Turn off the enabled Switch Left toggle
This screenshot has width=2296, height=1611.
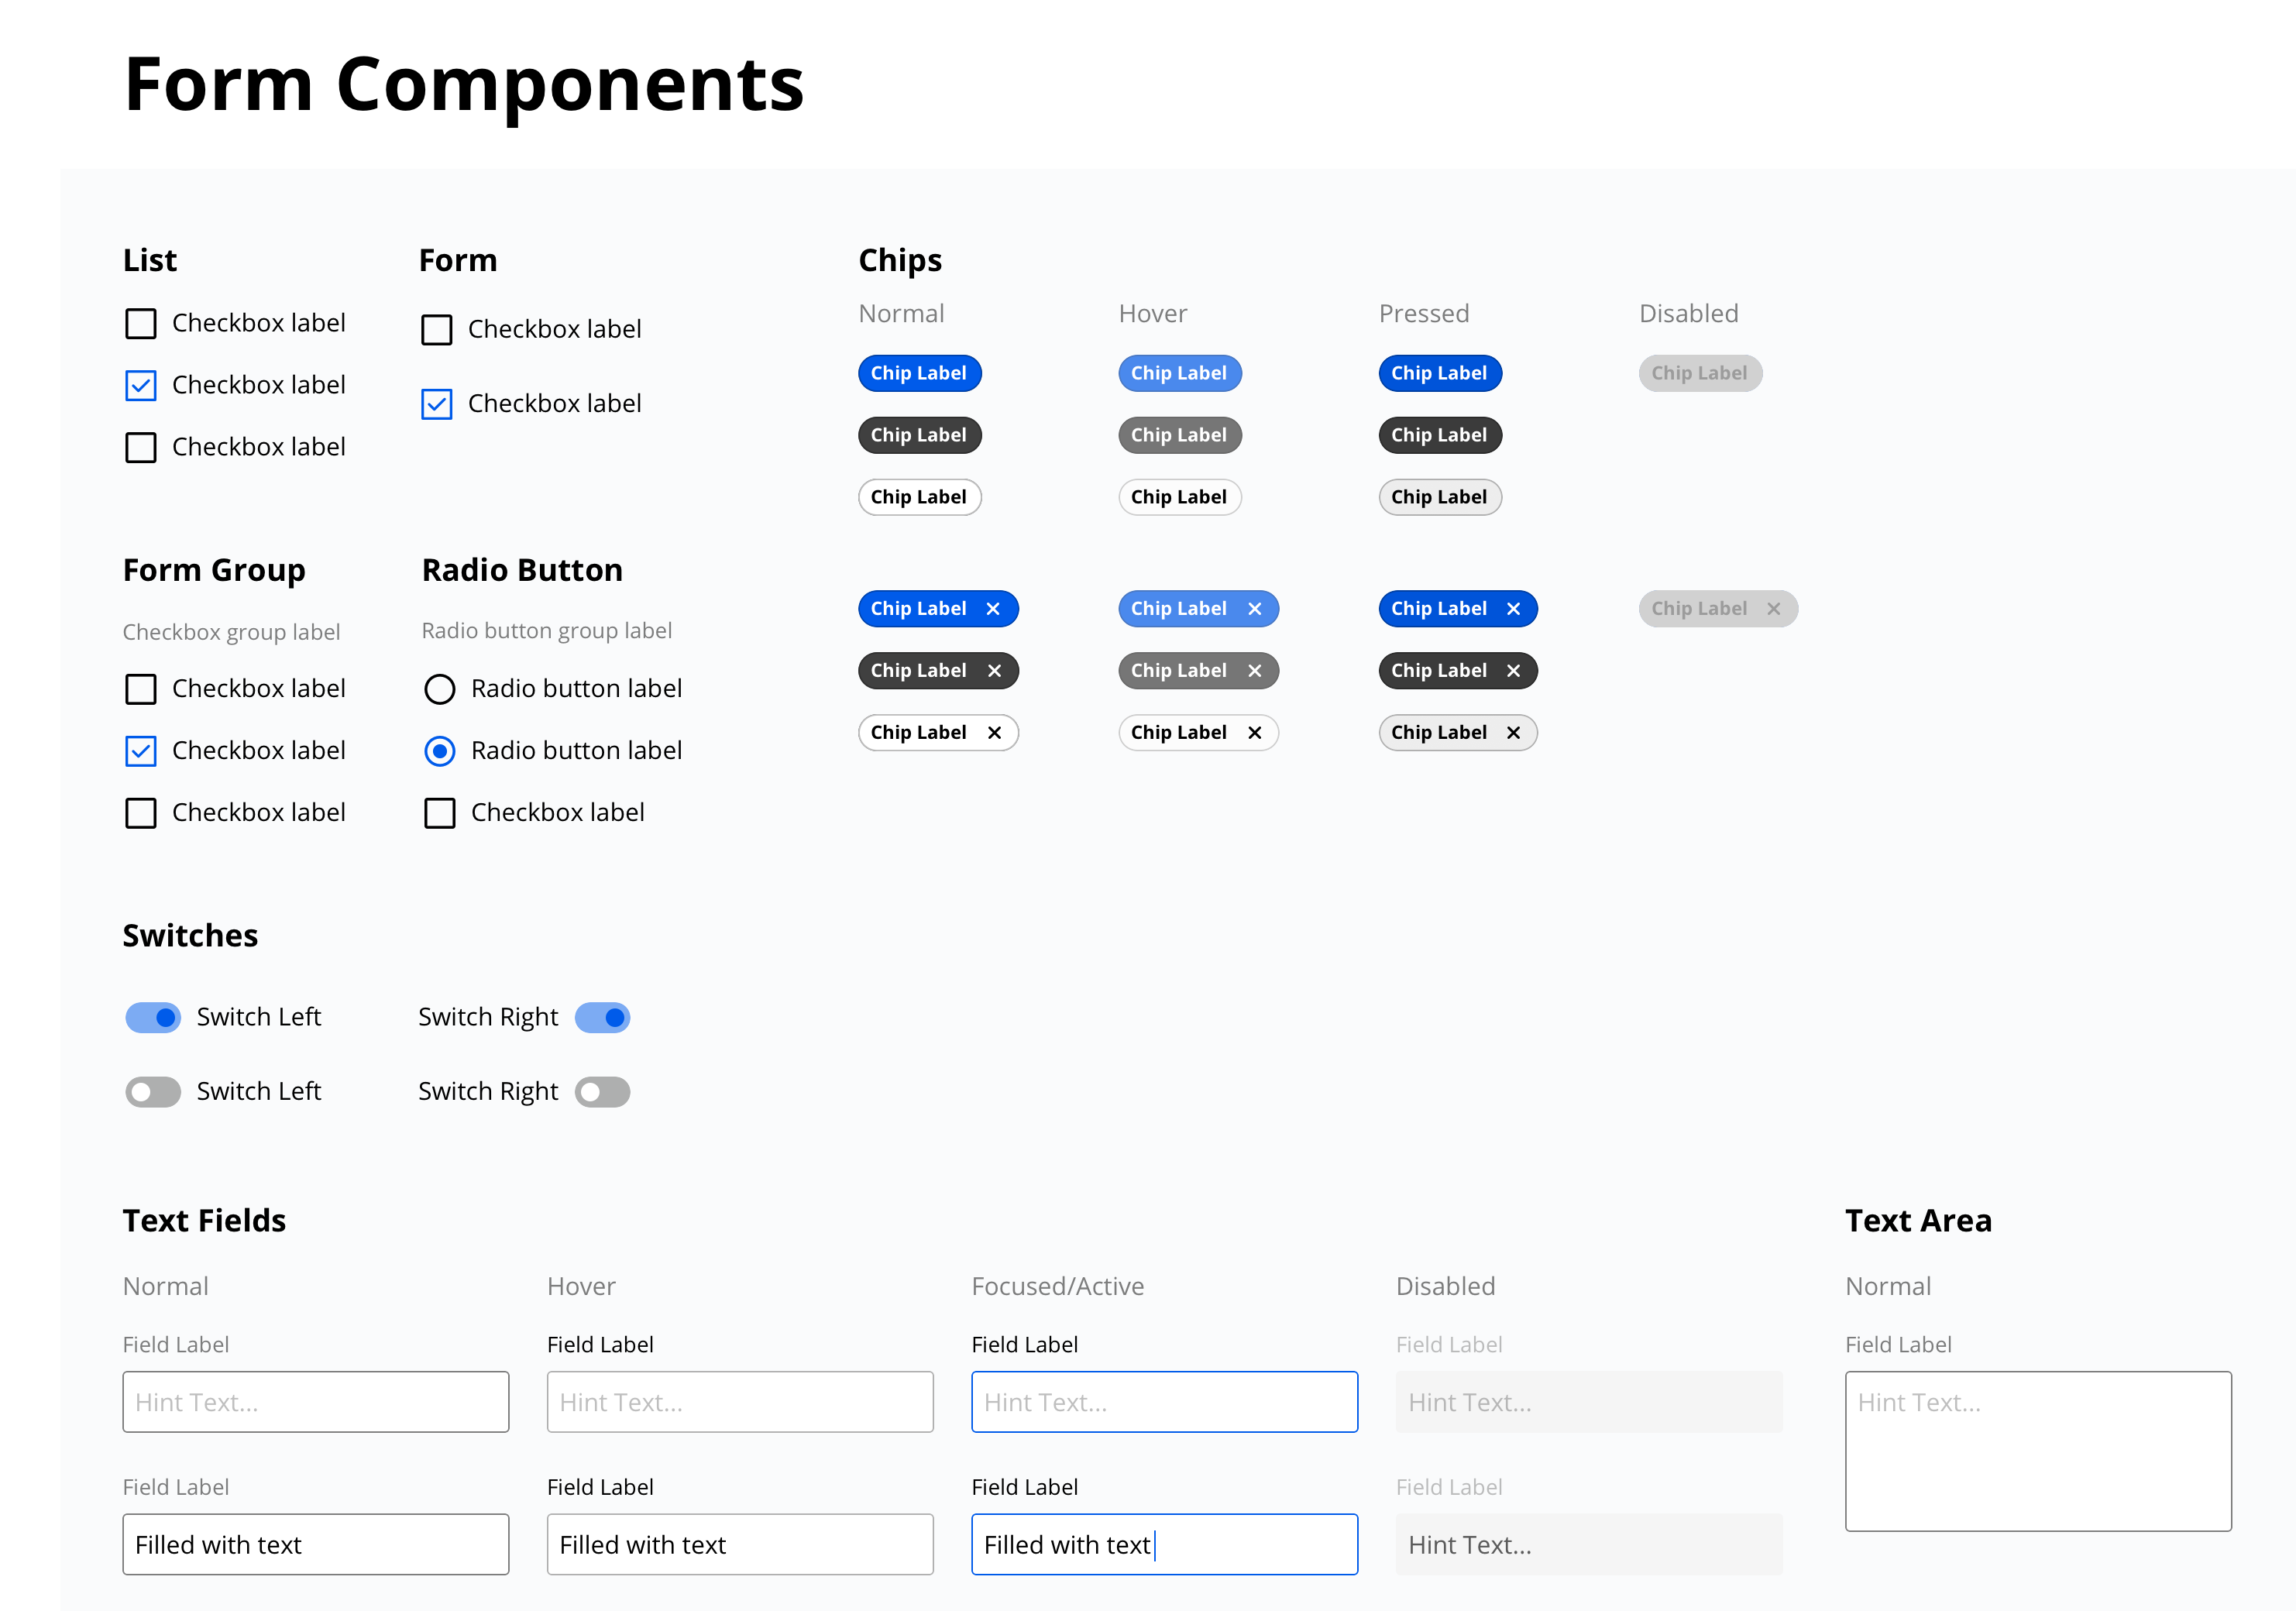(153, 1017)
